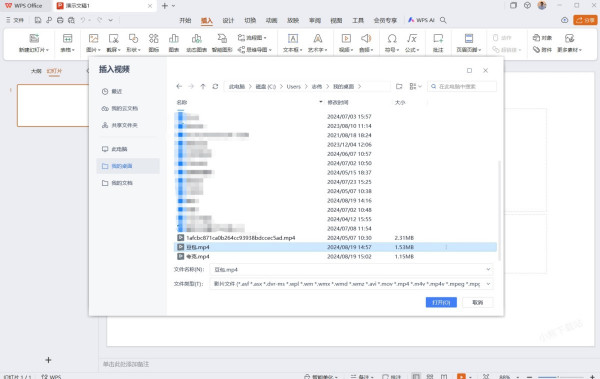Click the Dynamic Chart (动态图表) icon

[x=196, y=38]
